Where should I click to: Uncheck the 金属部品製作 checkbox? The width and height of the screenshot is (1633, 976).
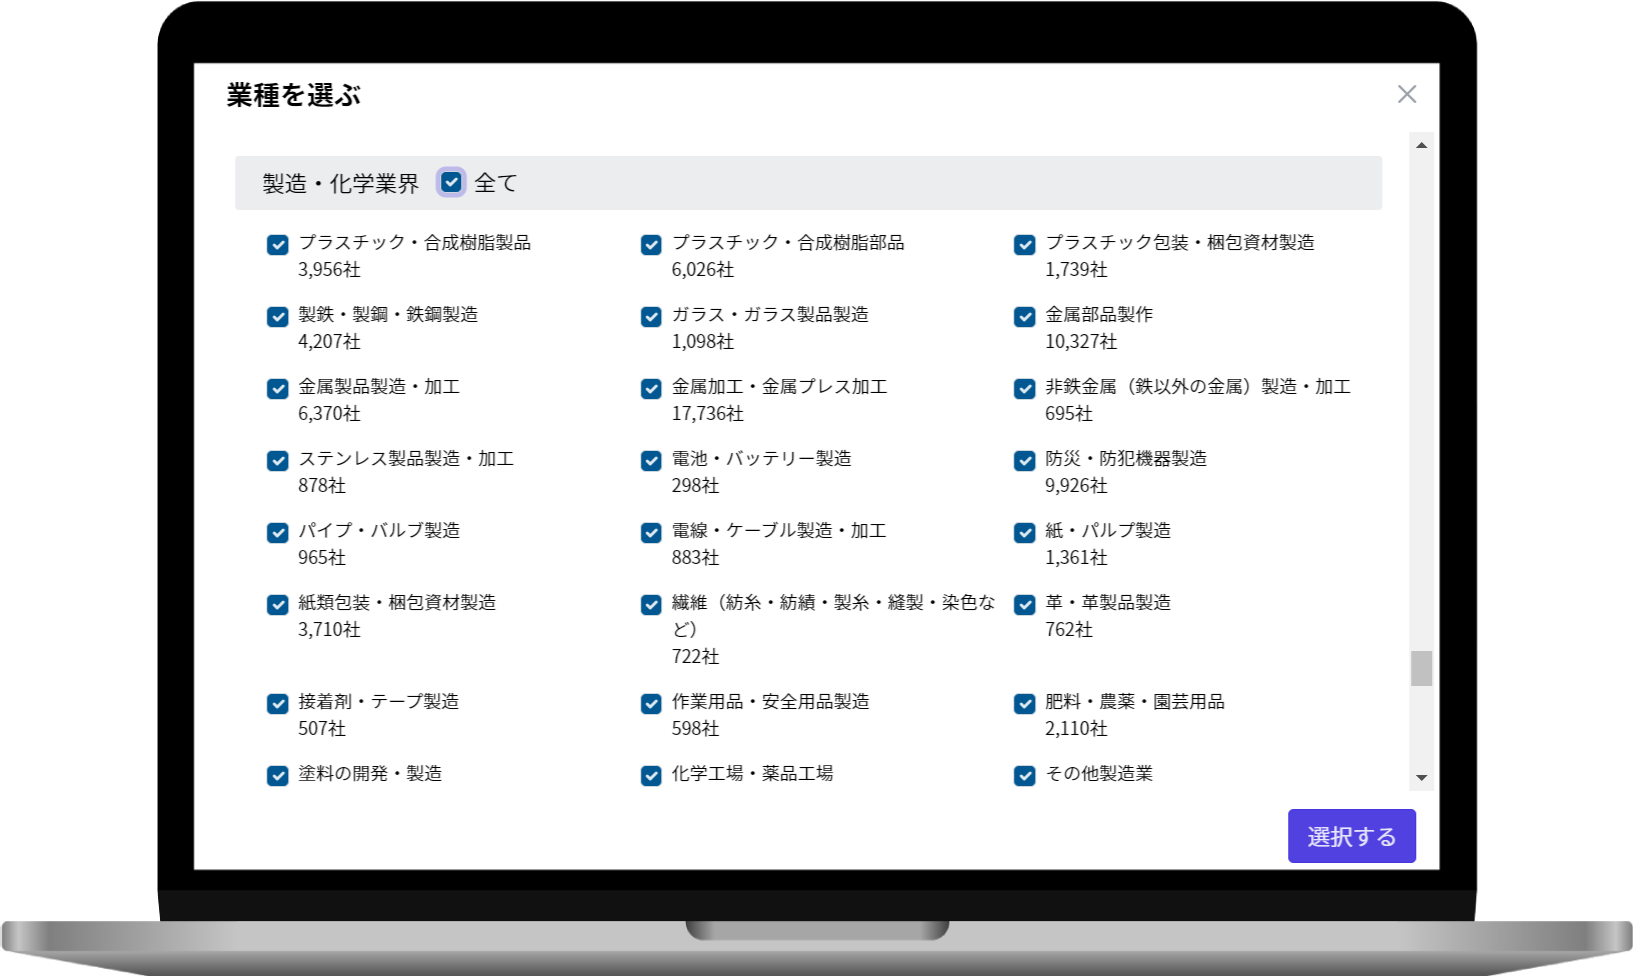pyautogui.click(x=1024, y=317)
